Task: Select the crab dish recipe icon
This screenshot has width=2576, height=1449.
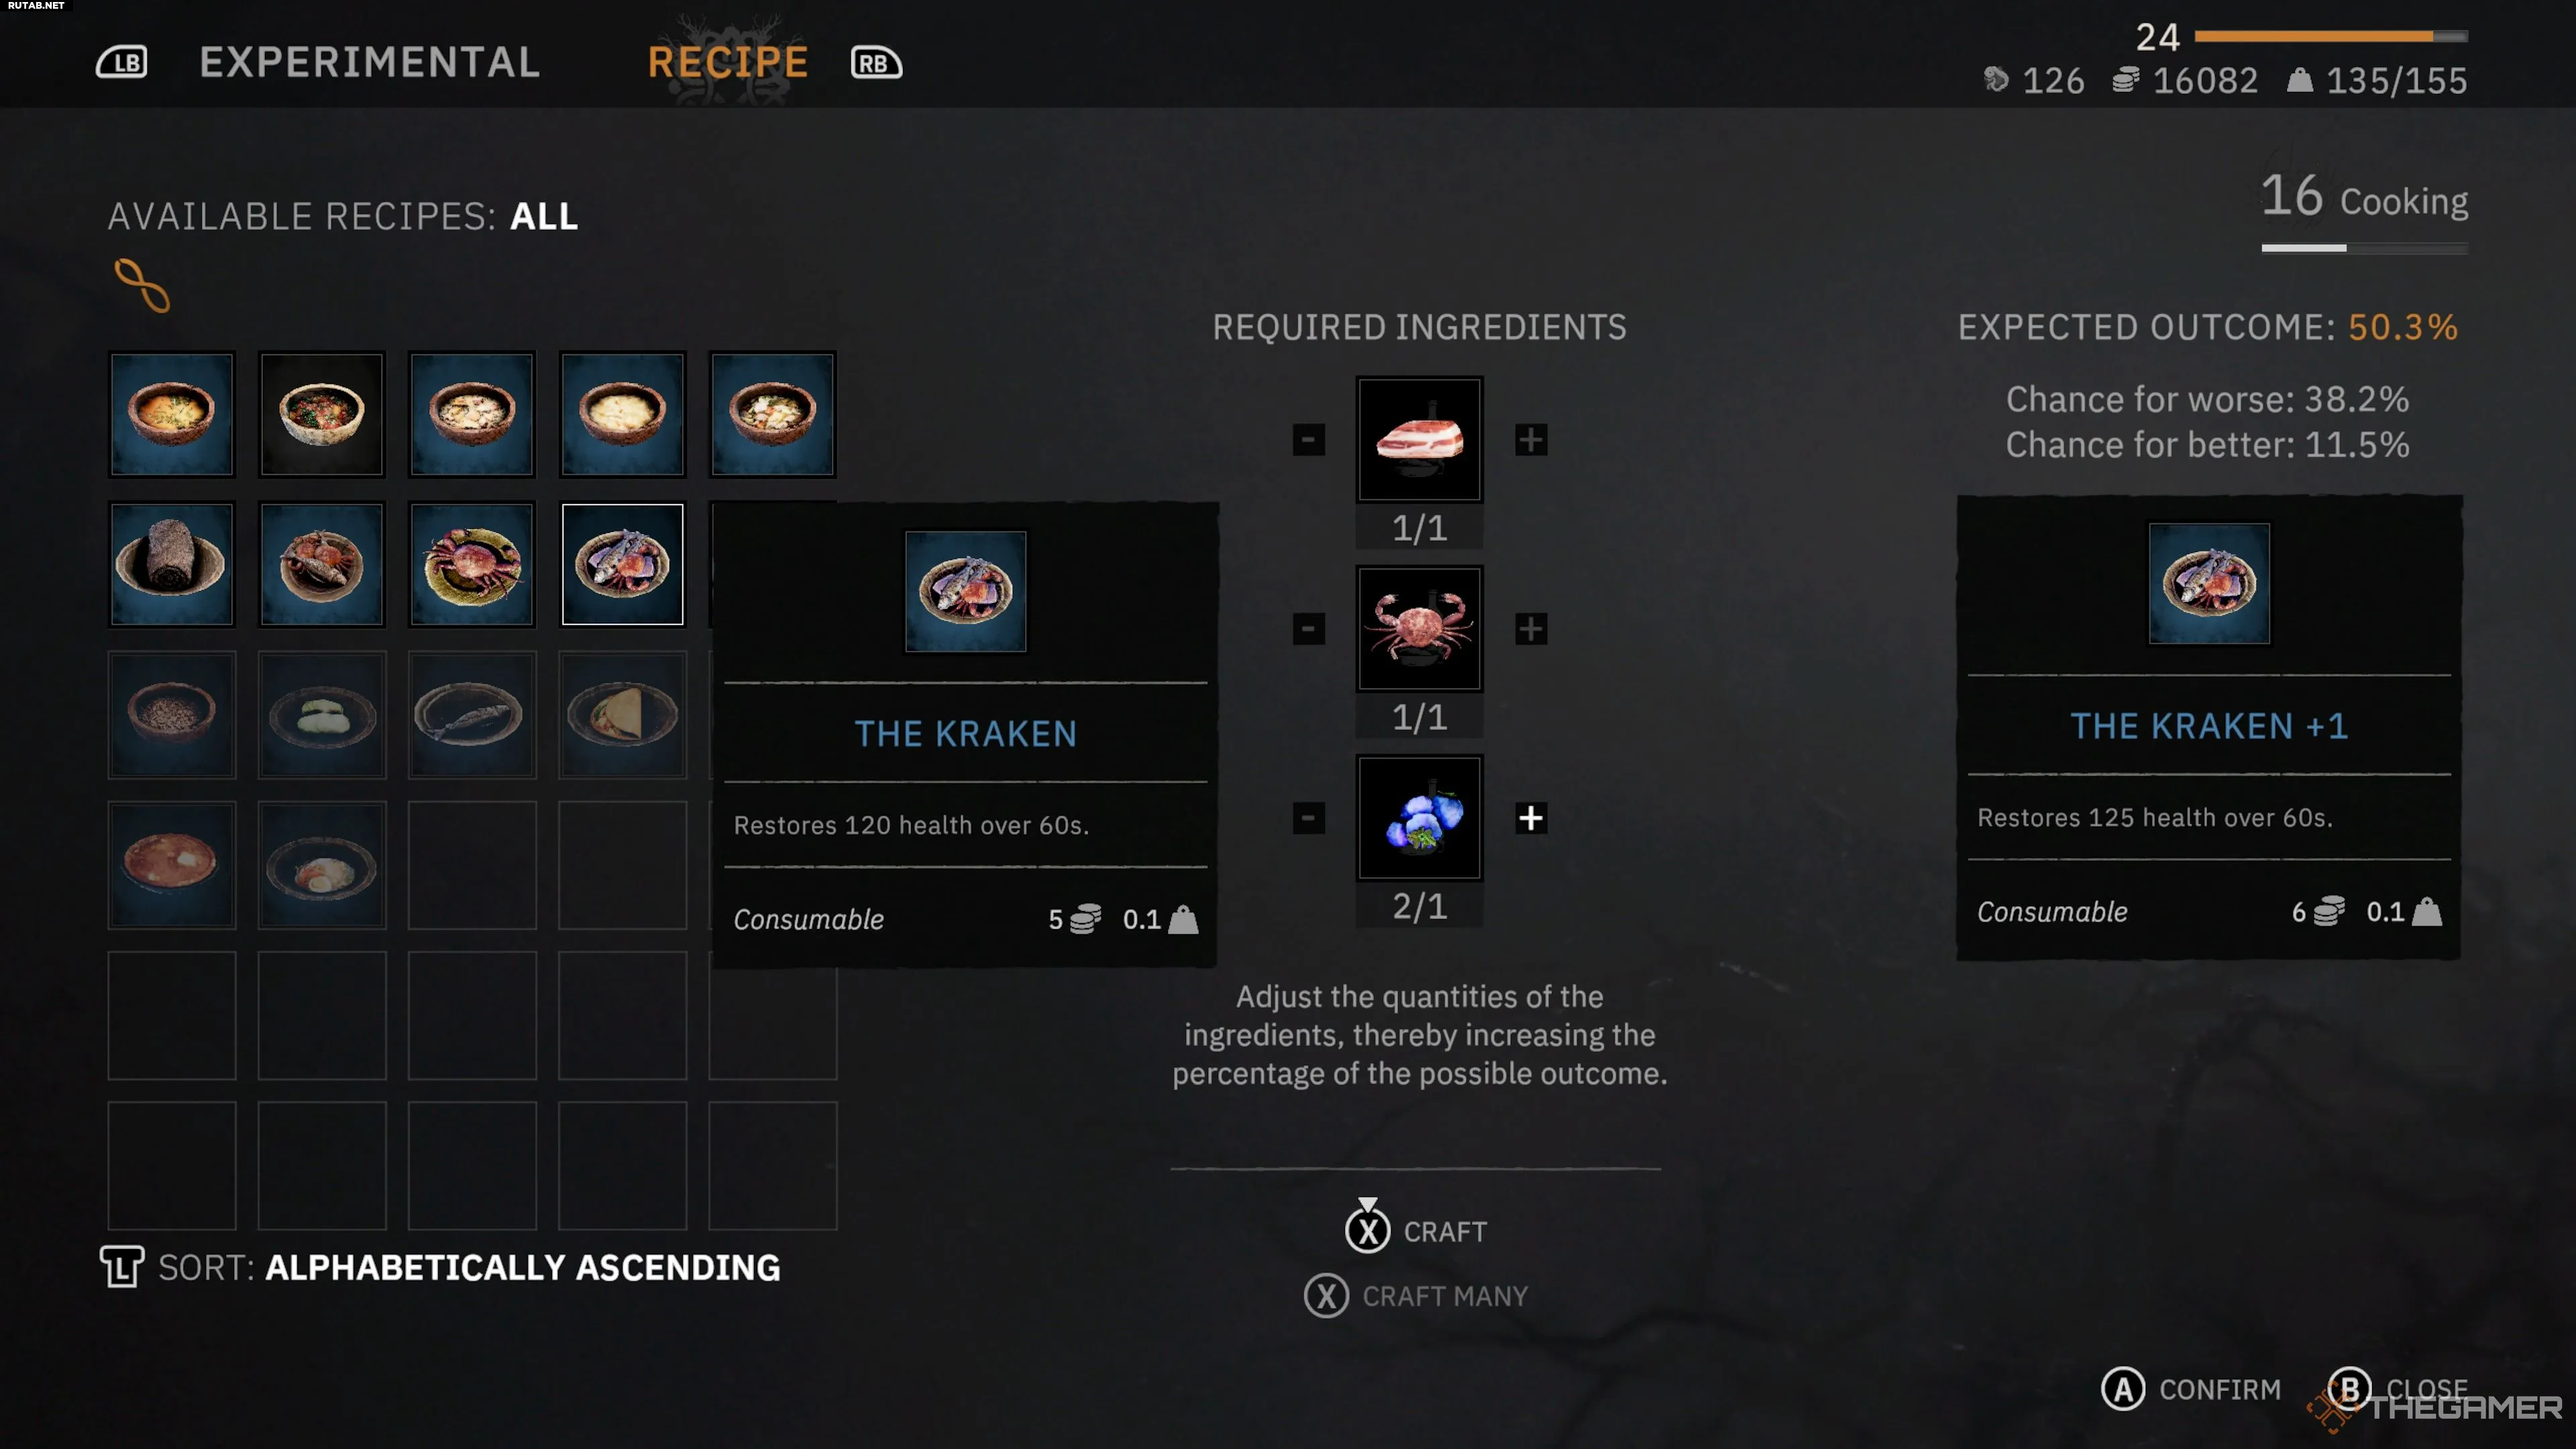Action: click(x=471, y=564)
